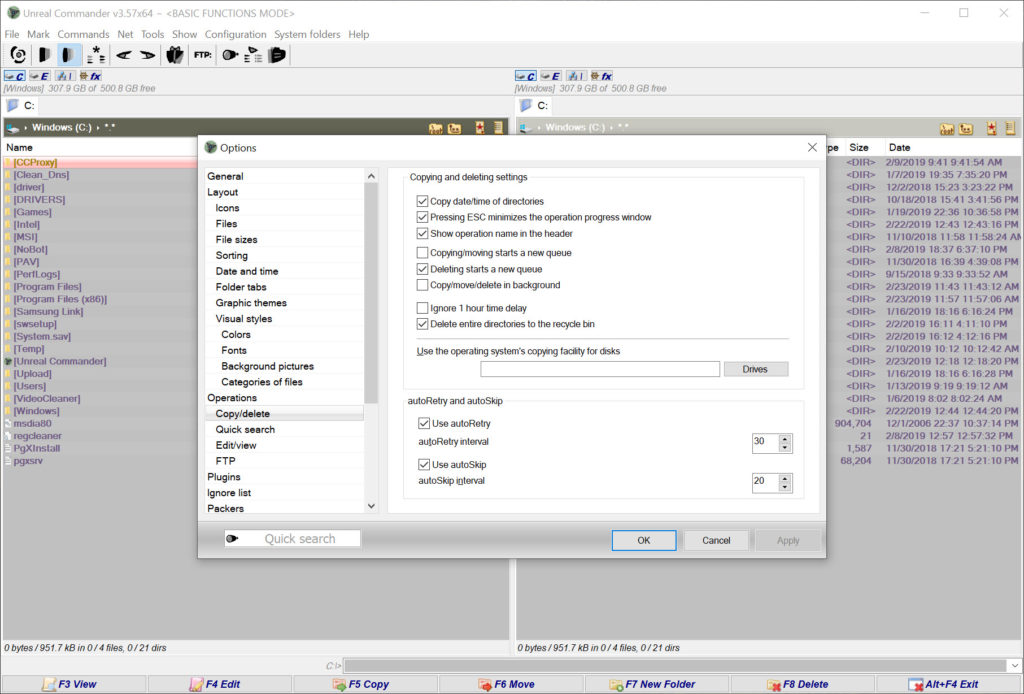Screen dimensions: 1024x694
Task: Go to root folder in left panel path bar
Action: [436, 128]
